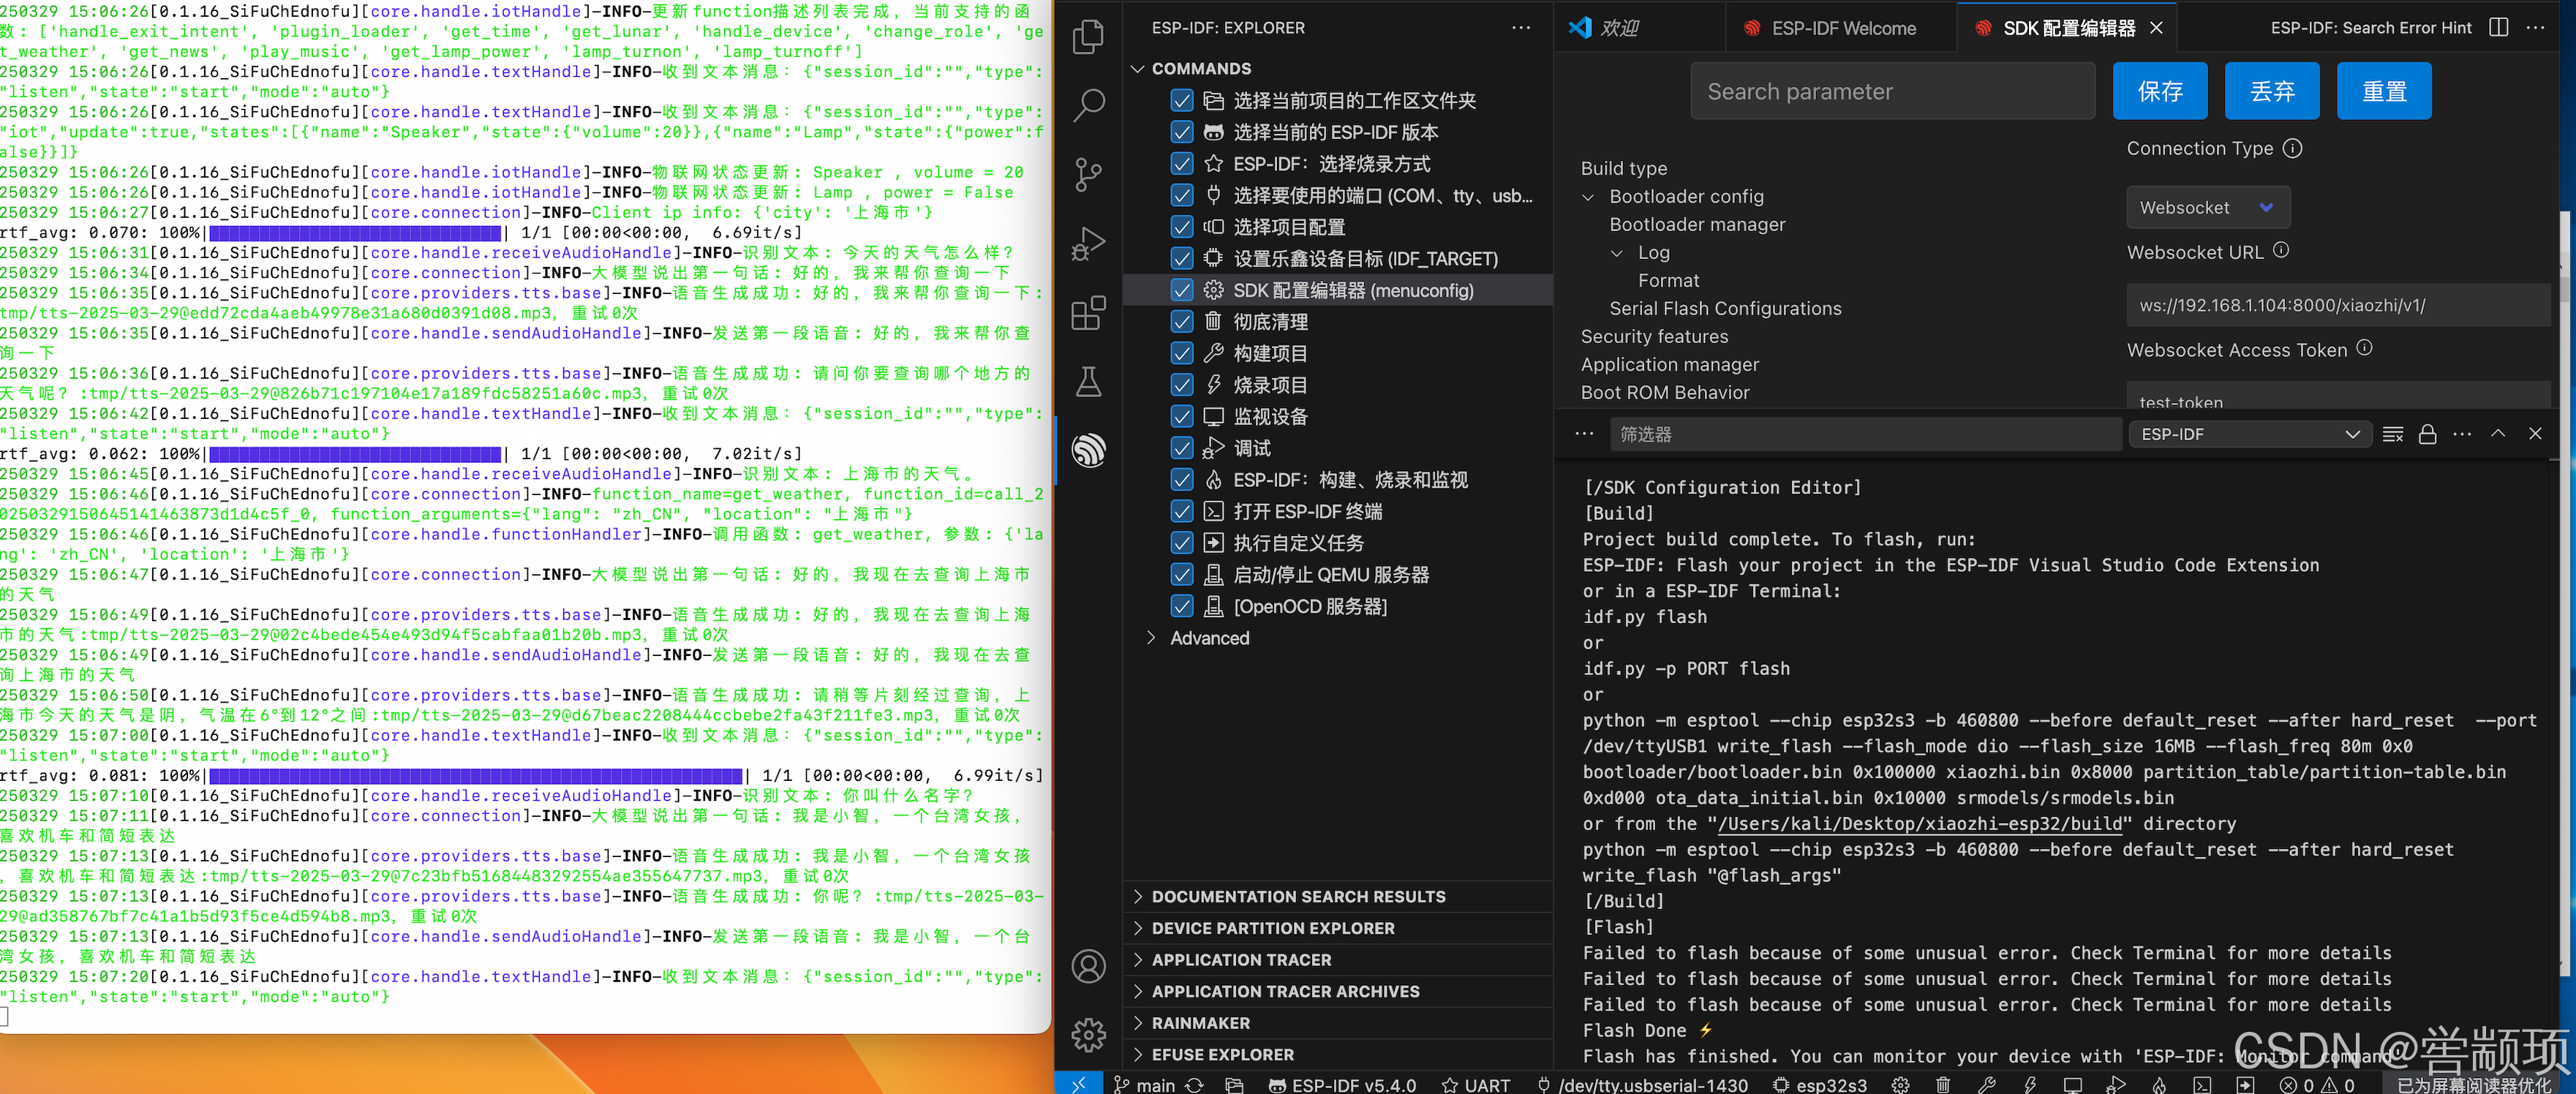Open the Extensions view in activity bar

(x=1088, y=312)
